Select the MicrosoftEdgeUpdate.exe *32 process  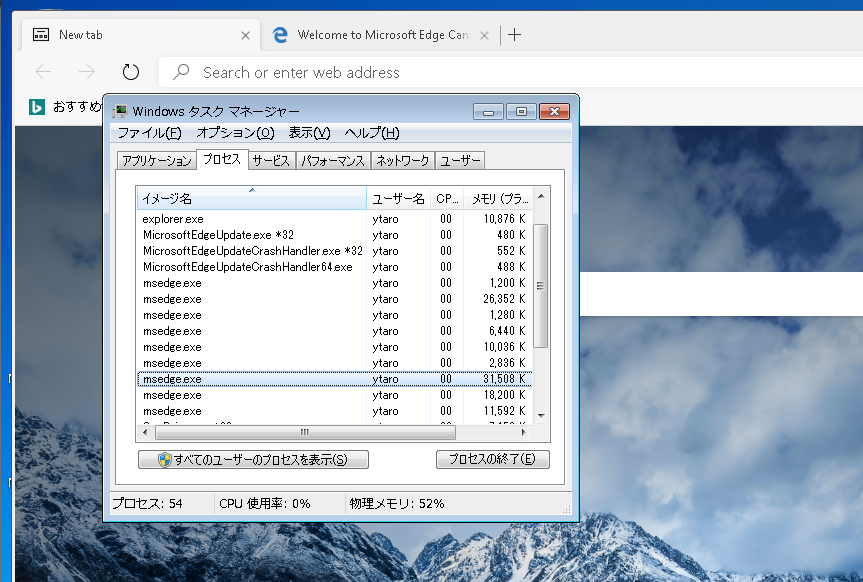334,235
